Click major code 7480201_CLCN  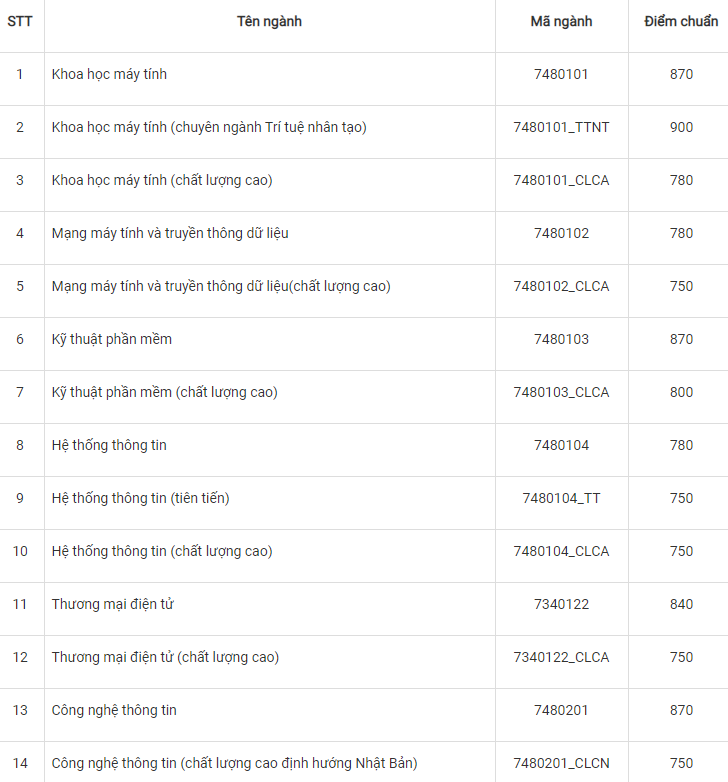click(561, 764)
